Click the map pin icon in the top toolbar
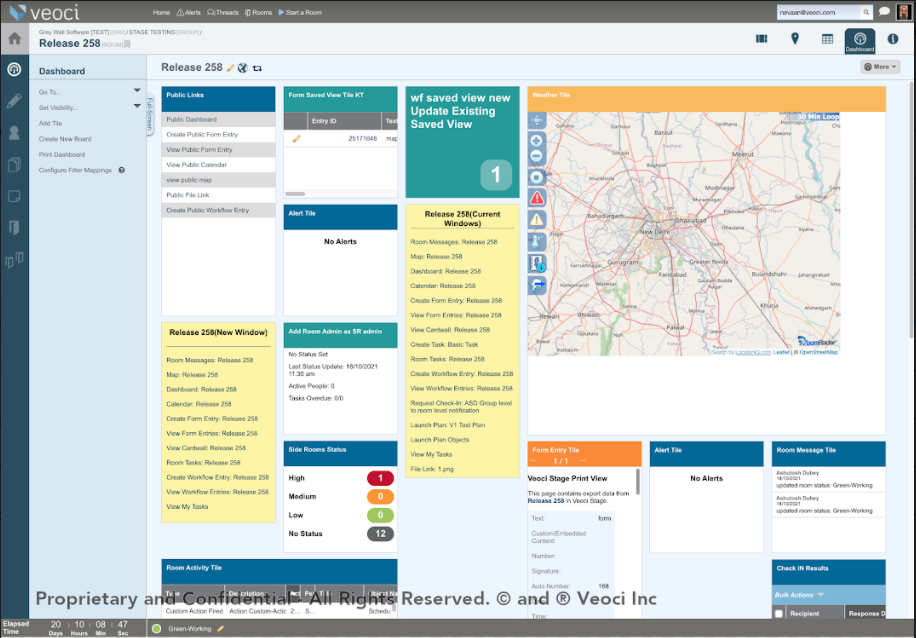 (x=795, y=39)
